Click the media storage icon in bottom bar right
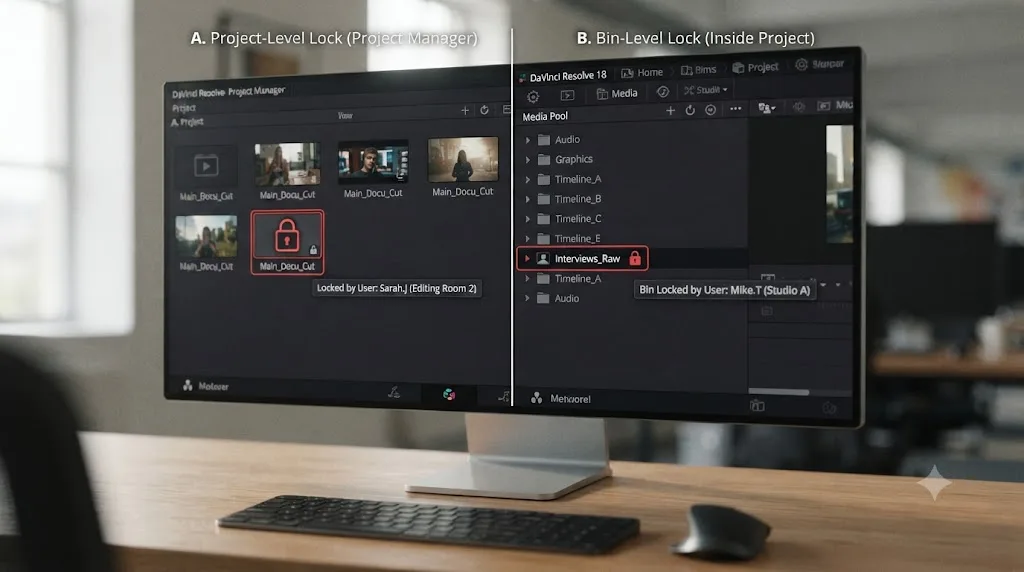Screen dimensions: 1024x572 tap(758, 405)
